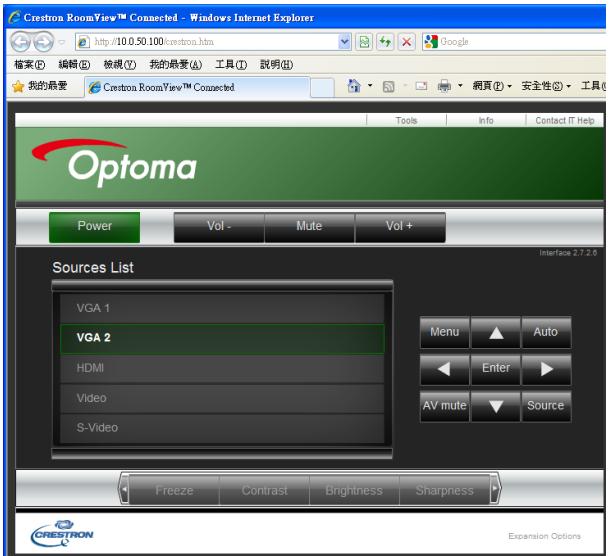Open the 編輯(E) menu

74,64
